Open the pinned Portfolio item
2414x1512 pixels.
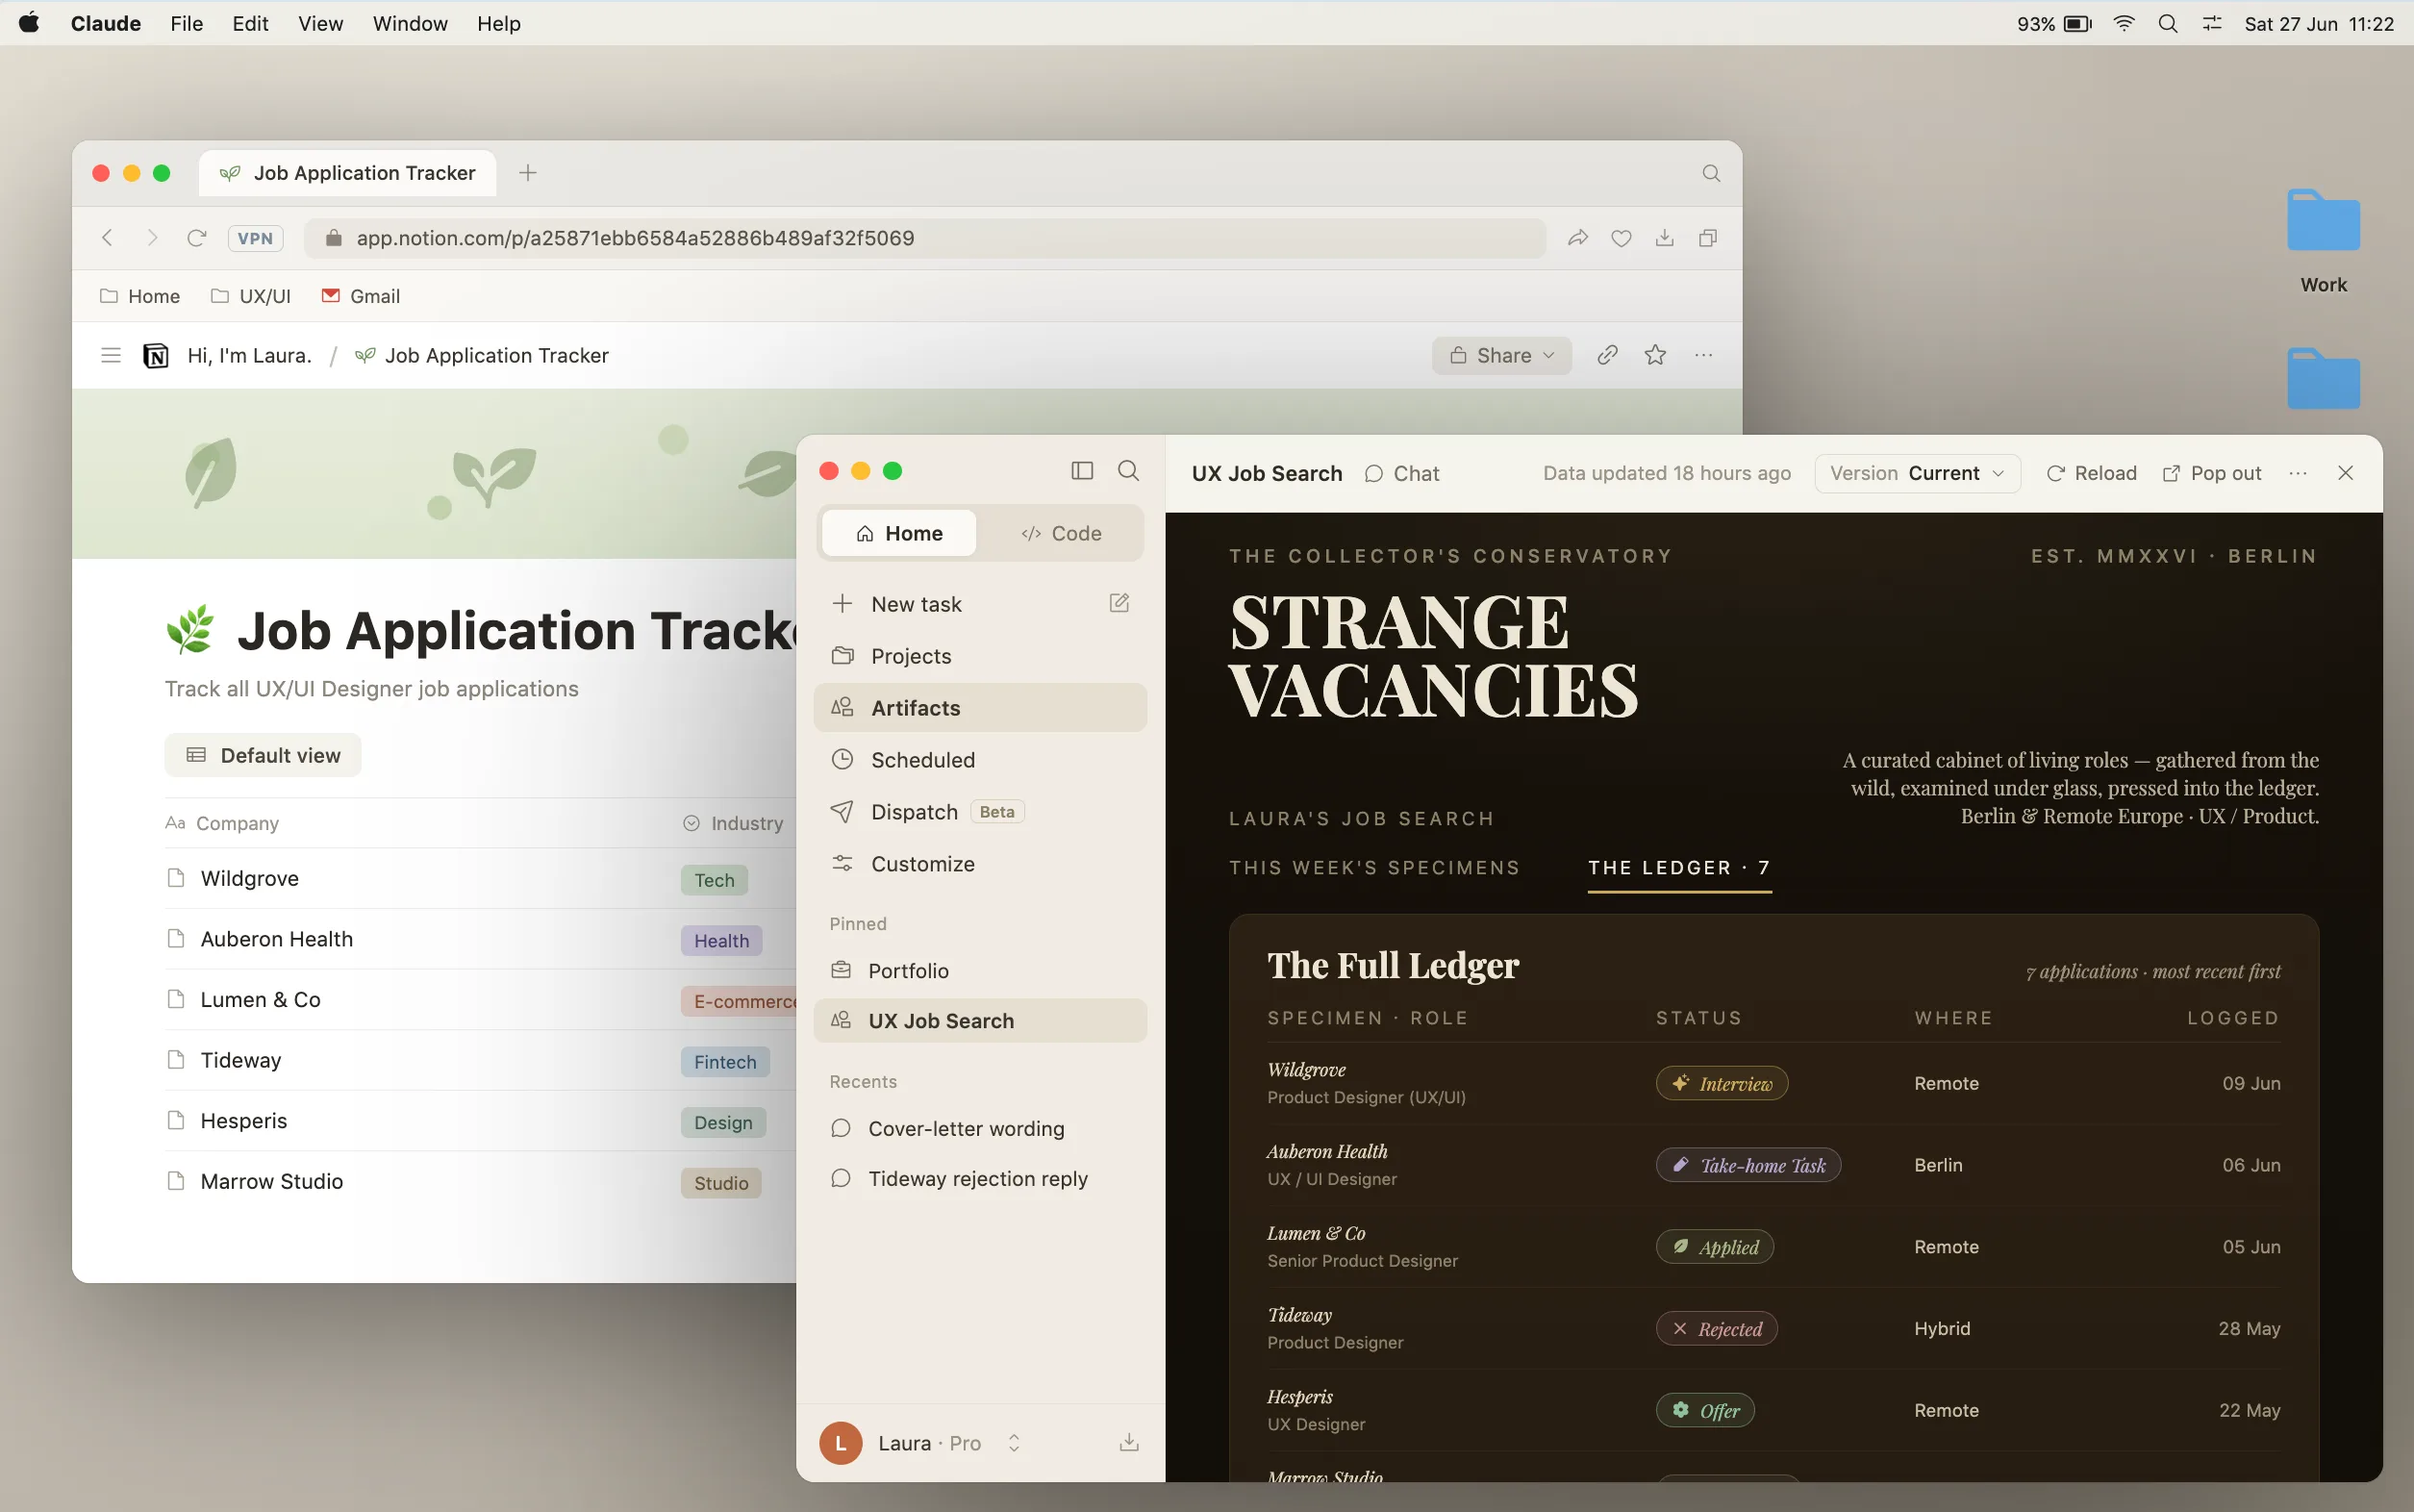click(980, 970)
